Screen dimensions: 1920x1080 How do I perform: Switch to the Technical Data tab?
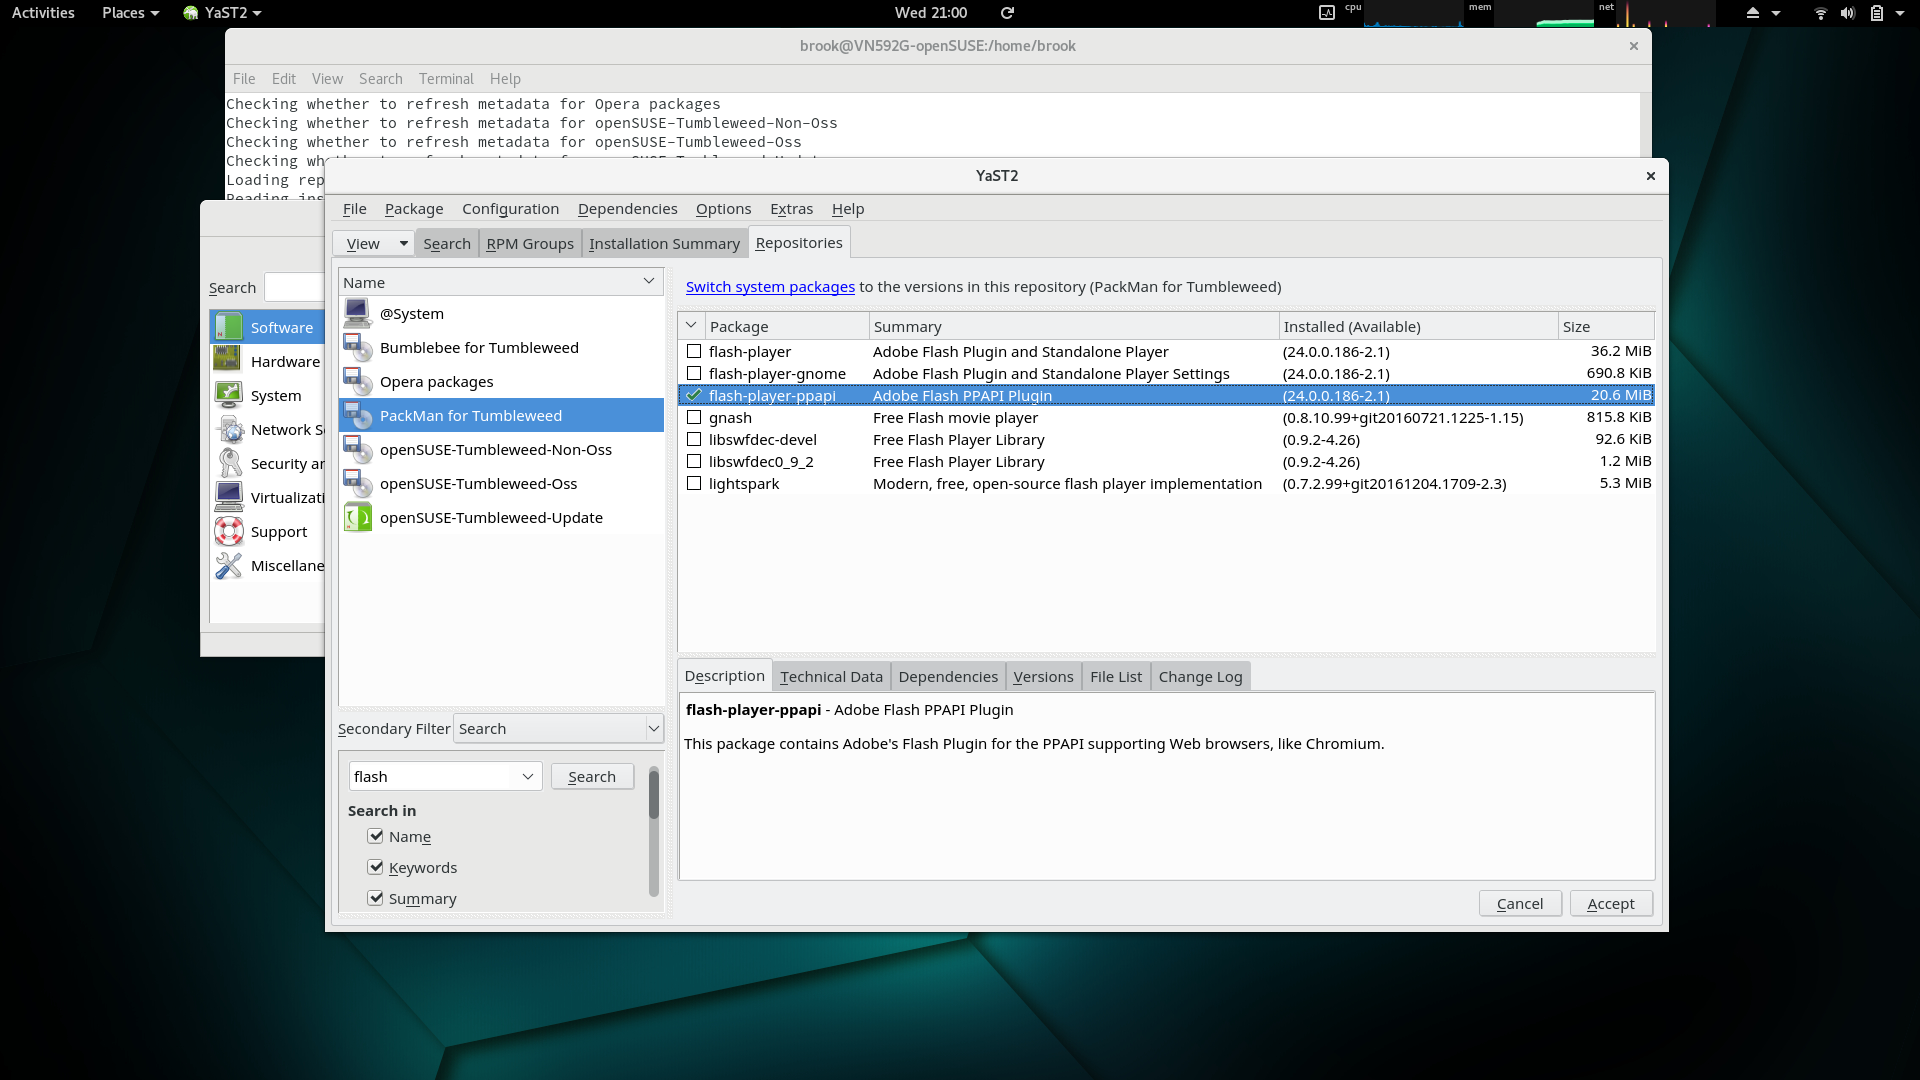(831, 677)
